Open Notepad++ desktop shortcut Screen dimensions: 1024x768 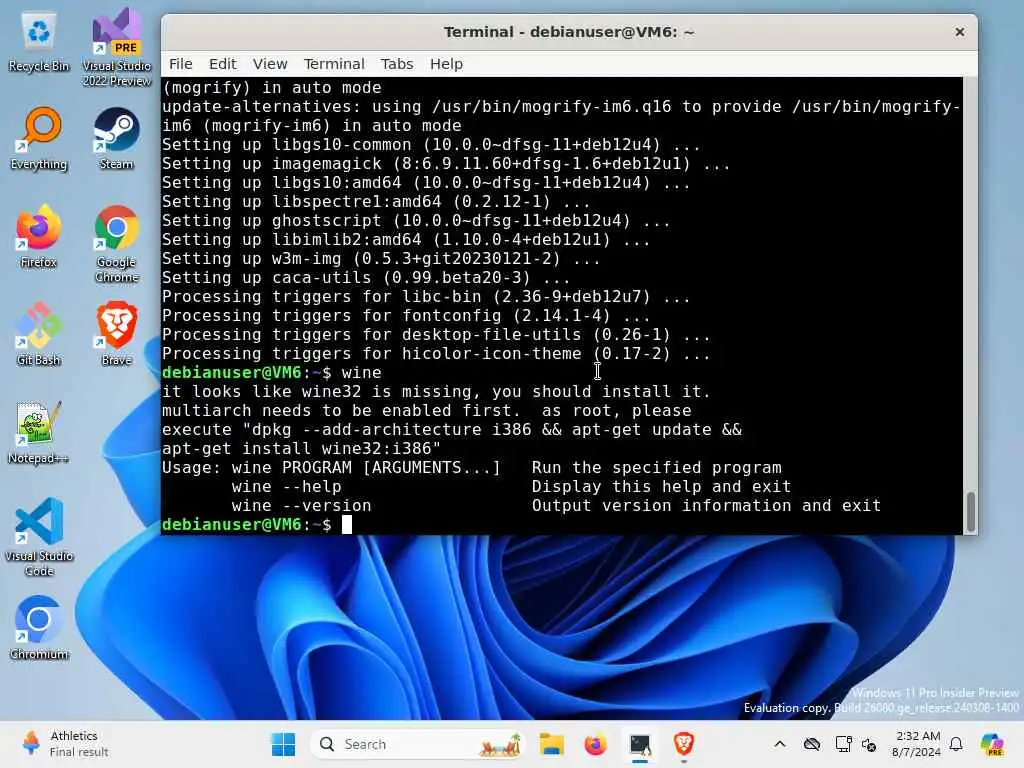(39, 432)
